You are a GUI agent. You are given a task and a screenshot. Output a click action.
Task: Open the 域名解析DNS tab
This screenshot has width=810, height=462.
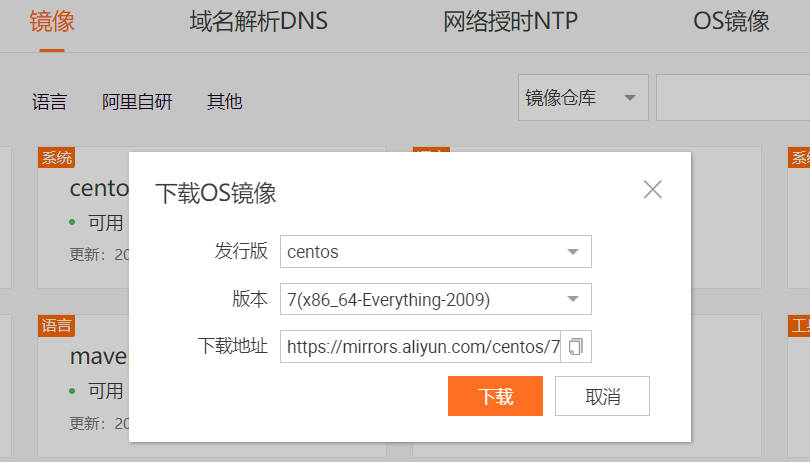258,22
